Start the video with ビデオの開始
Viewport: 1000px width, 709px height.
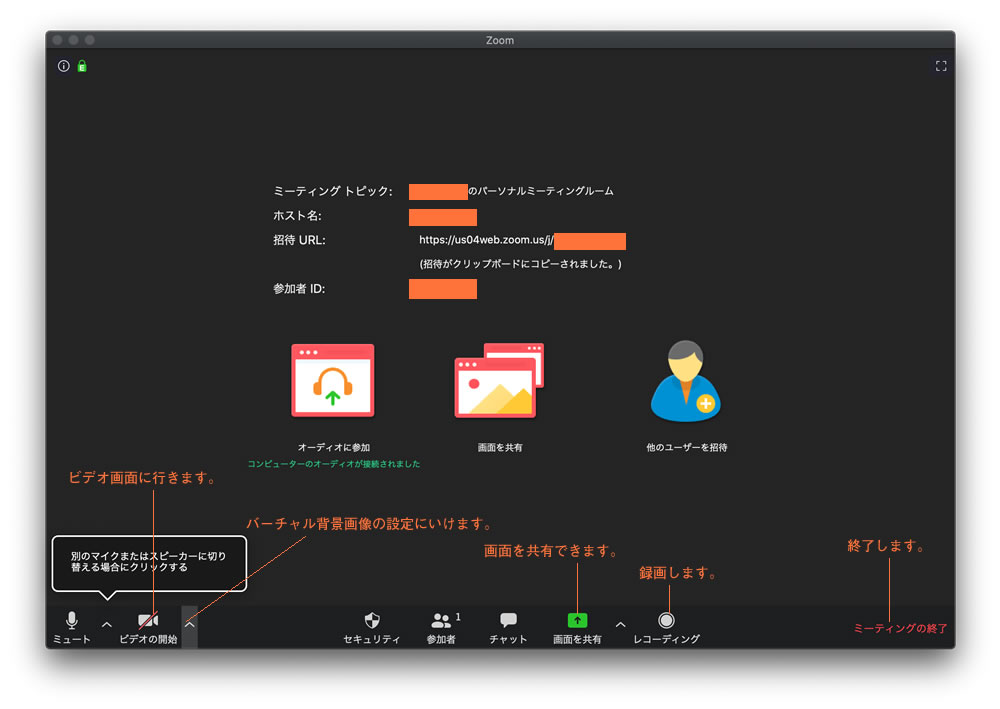coord(148,627)
